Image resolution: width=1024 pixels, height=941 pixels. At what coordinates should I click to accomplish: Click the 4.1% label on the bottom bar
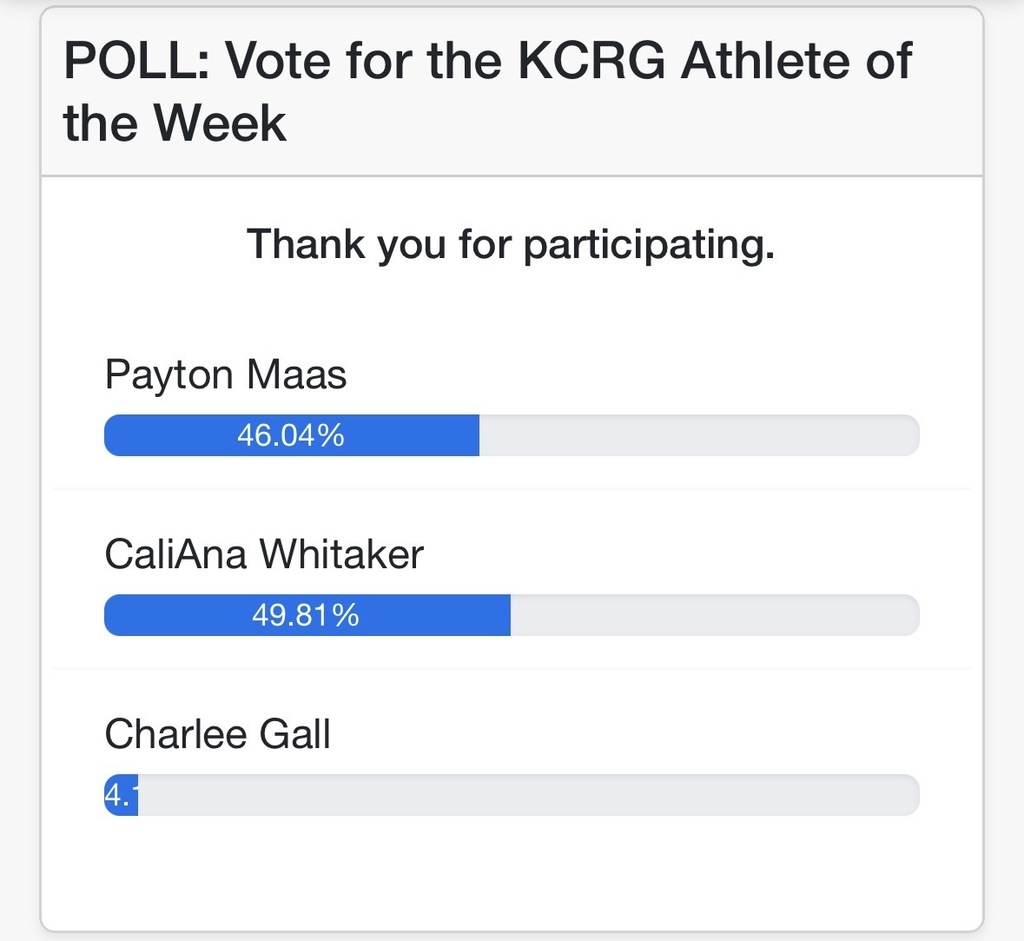(x=120, y=795)
